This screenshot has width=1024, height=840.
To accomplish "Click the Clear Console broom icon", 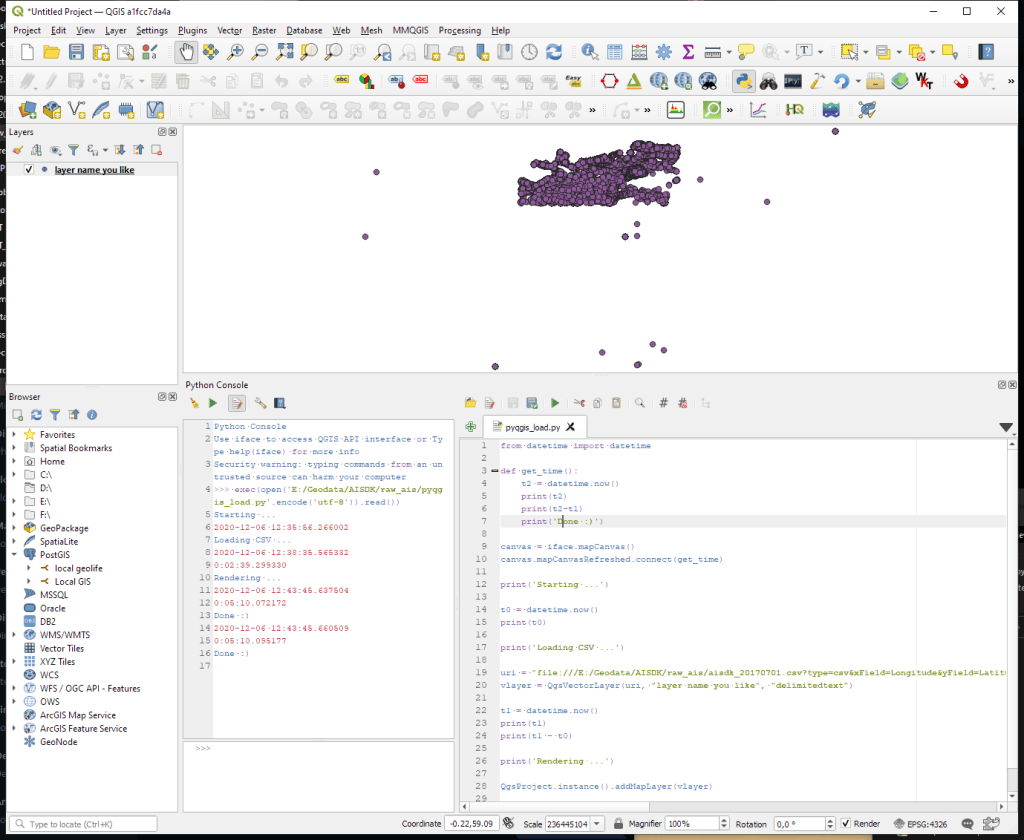I will click(194, 403).
